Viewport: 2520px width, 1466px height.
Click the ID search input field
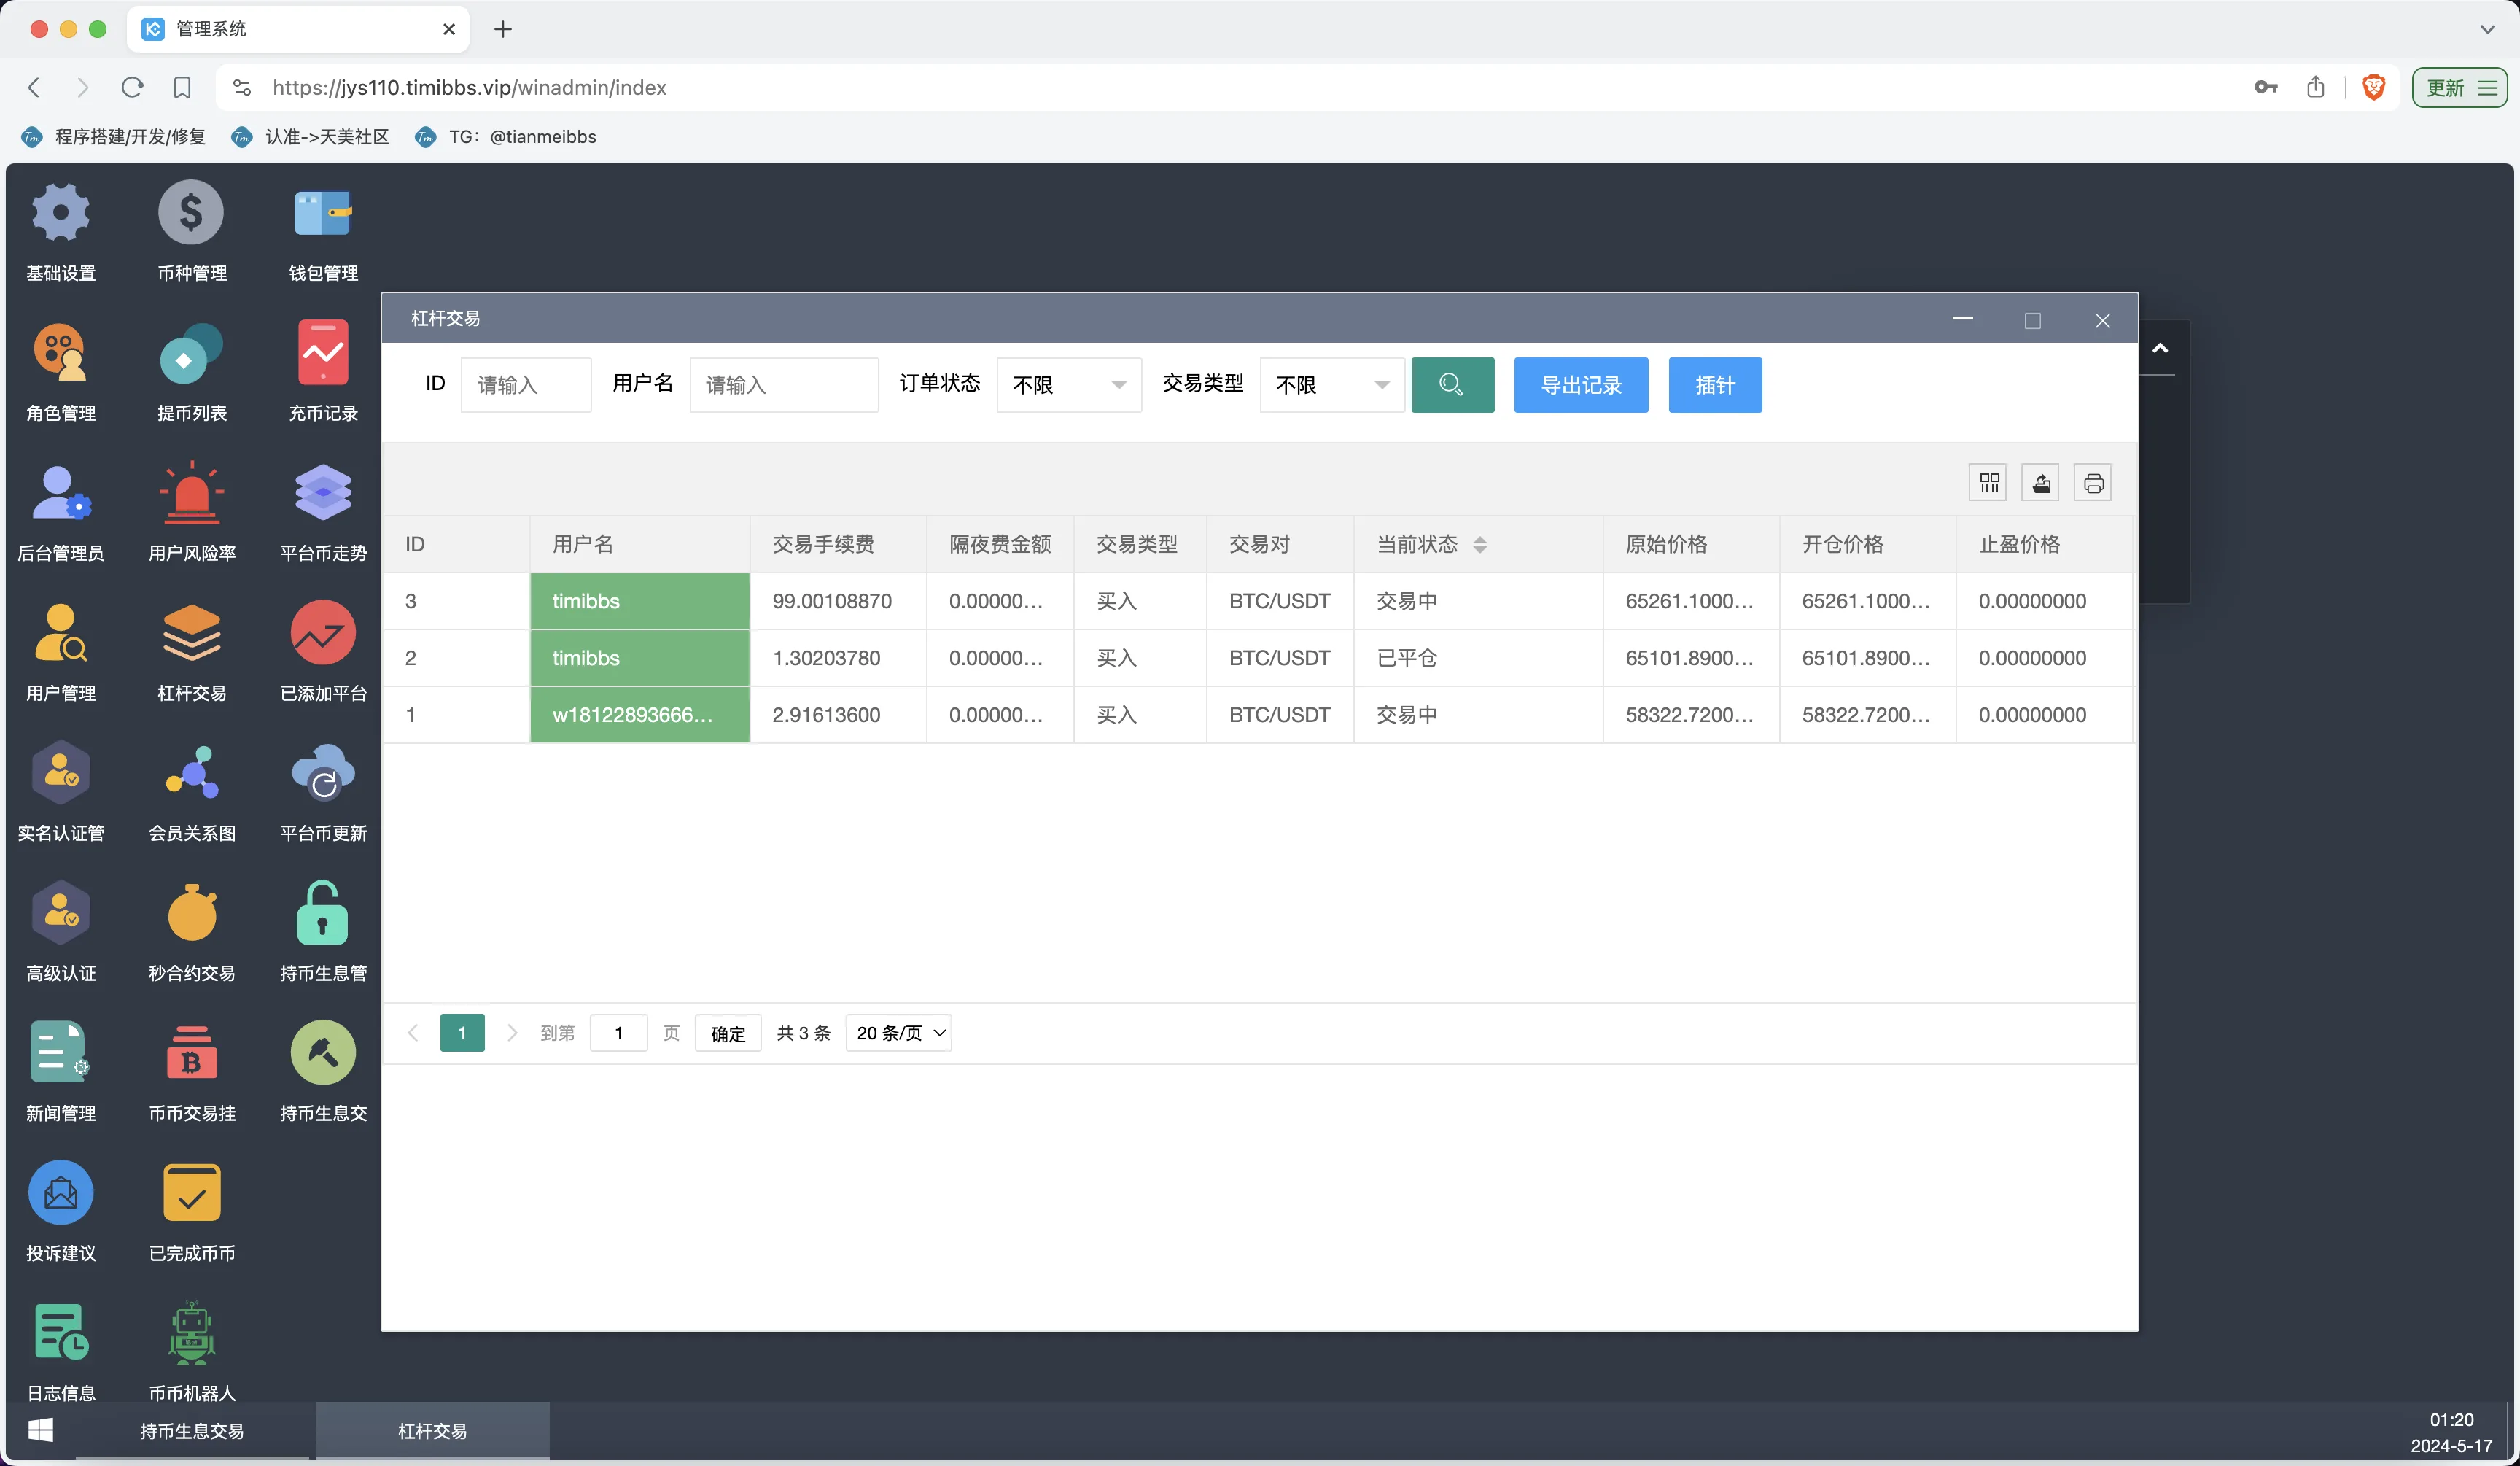525,384
